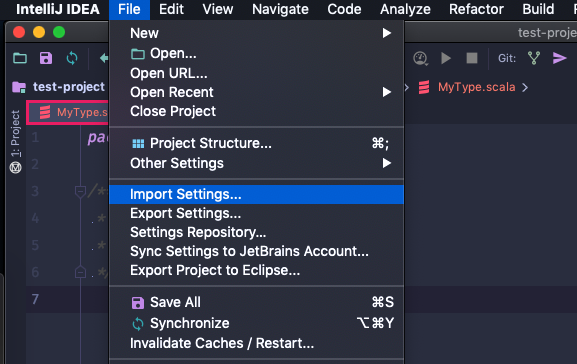
Task: Open the IntelliJ IDEA application menu
Action: [x=58, y=9]
